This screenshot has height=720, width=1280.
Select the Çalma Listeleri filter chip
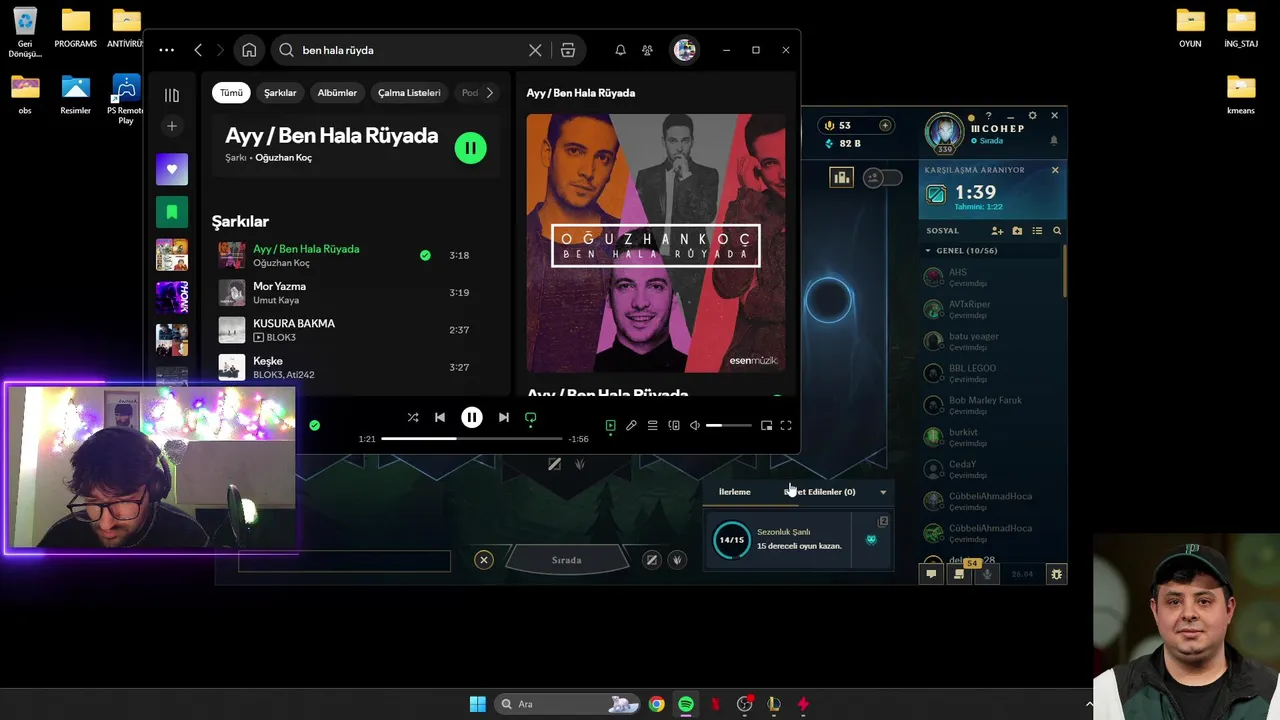[409, 93]
